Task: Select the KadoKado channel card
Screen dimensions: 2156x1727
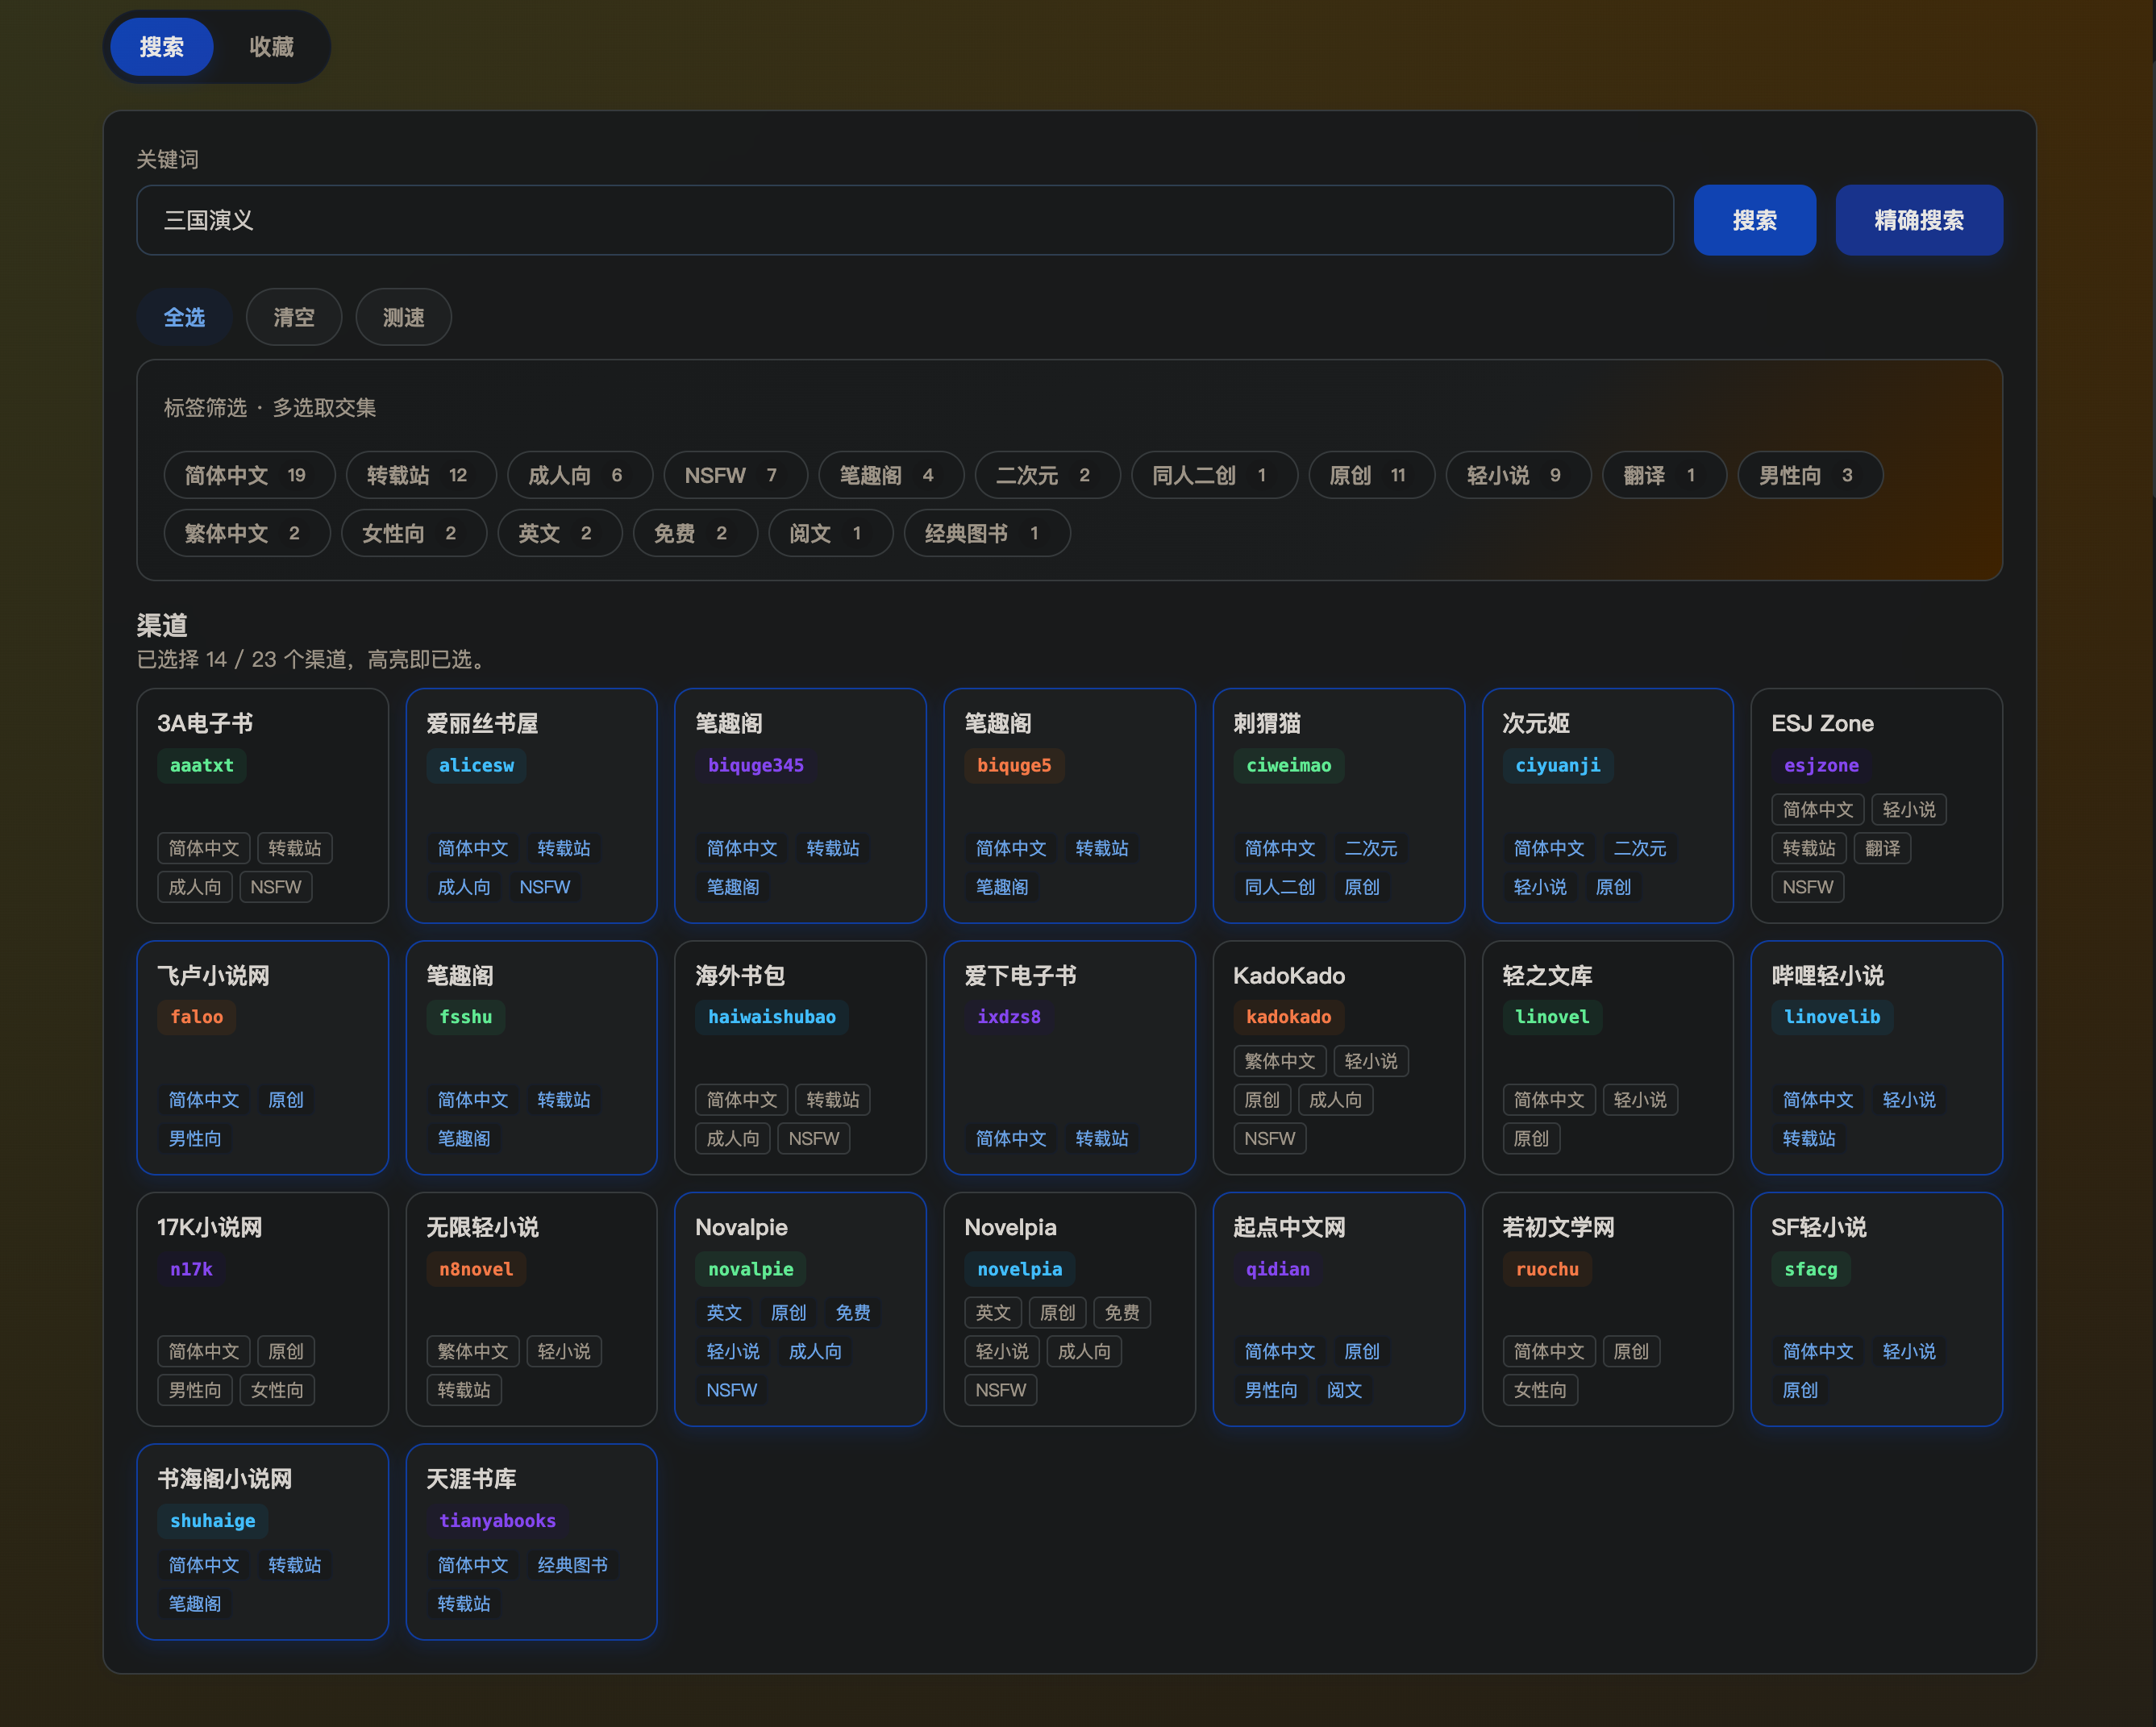Action: tap(1338, 1057)
